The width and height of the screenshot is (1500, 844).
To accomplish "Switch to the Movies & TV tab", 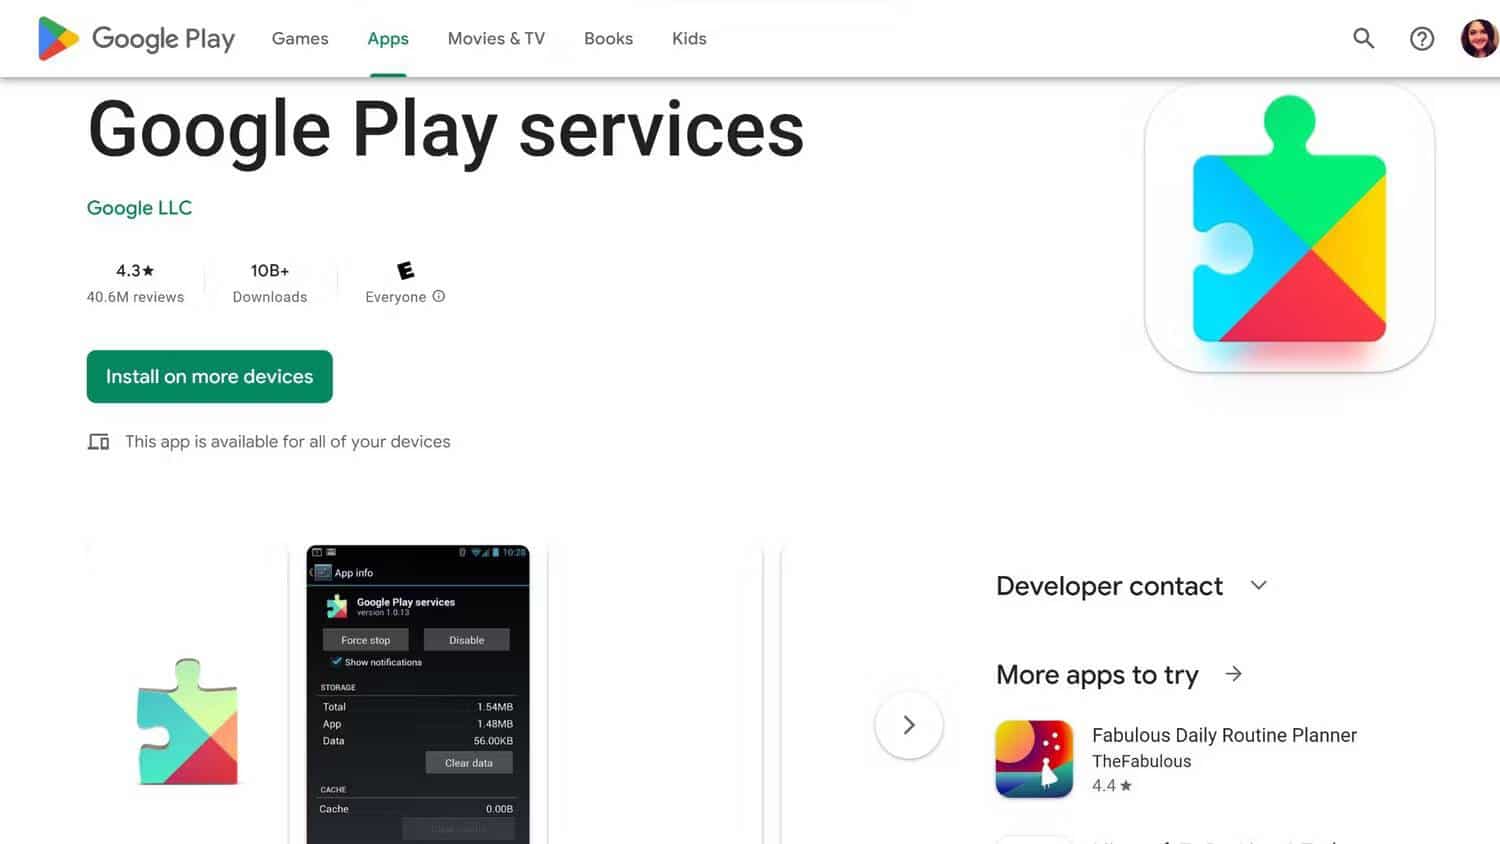I will point(496,38).
